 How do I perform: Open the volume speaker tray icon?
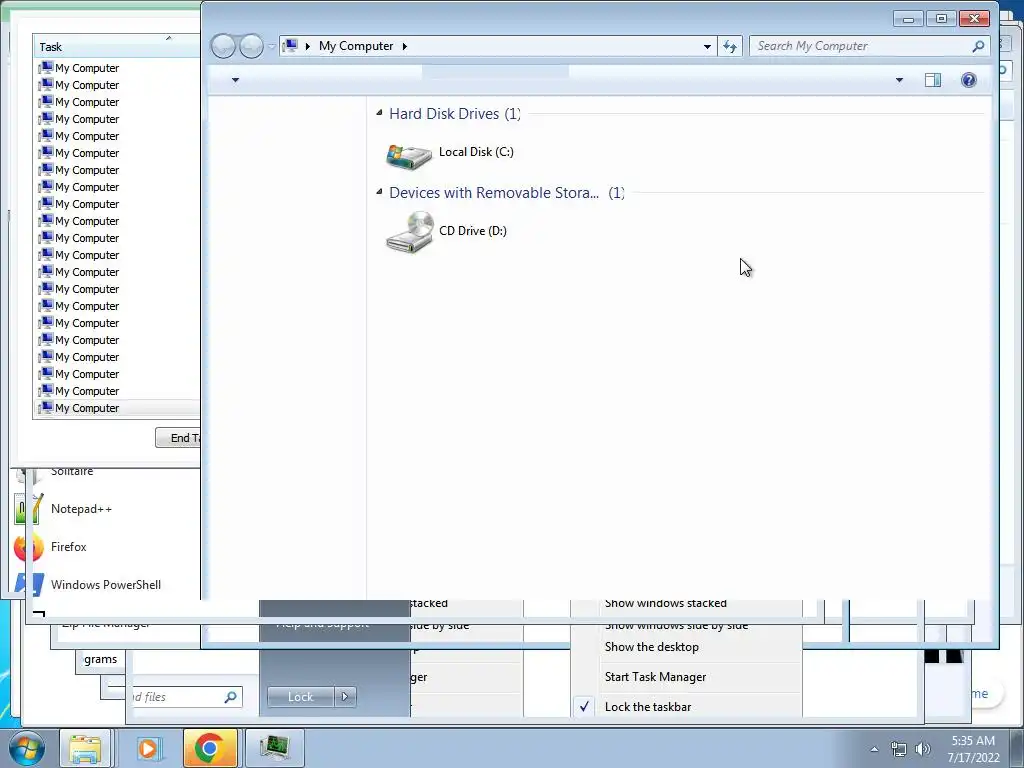[x=923, y=750]
